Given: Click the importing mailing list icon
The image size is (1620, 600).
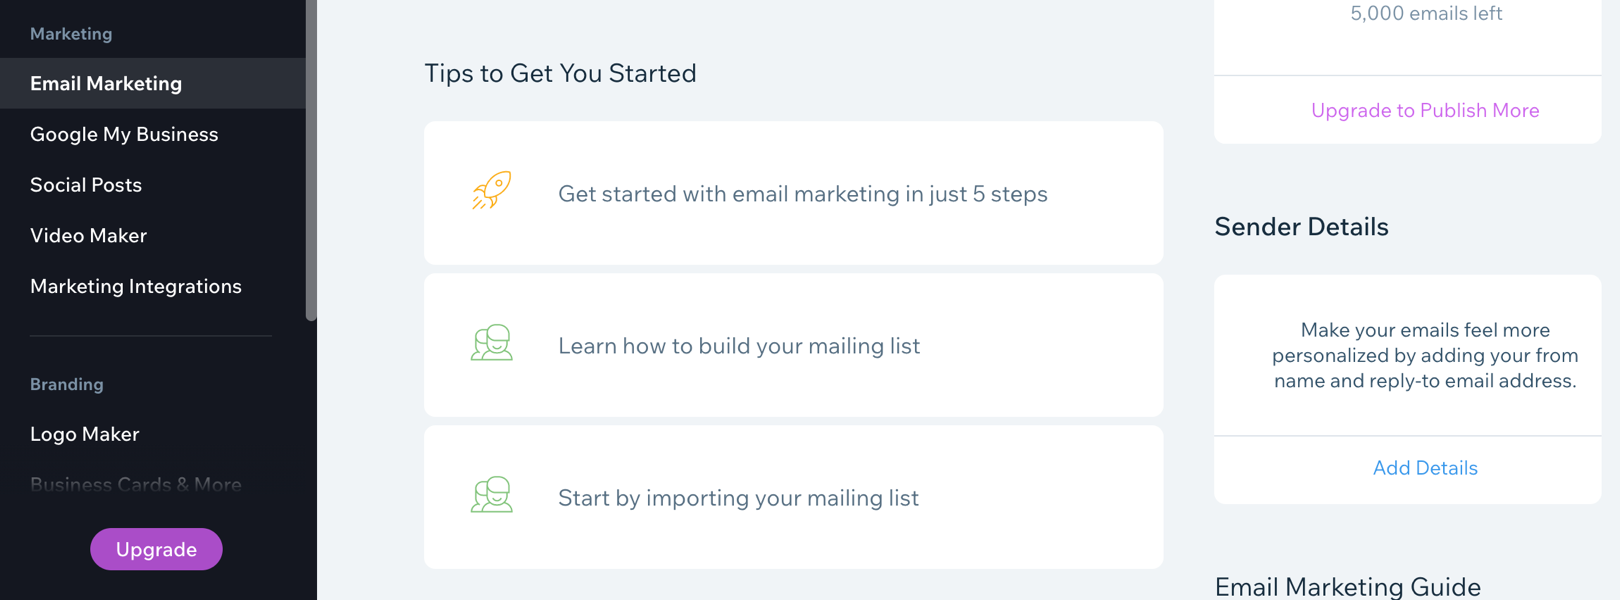Looking at the screenshot, I should (x=492, y=495).
